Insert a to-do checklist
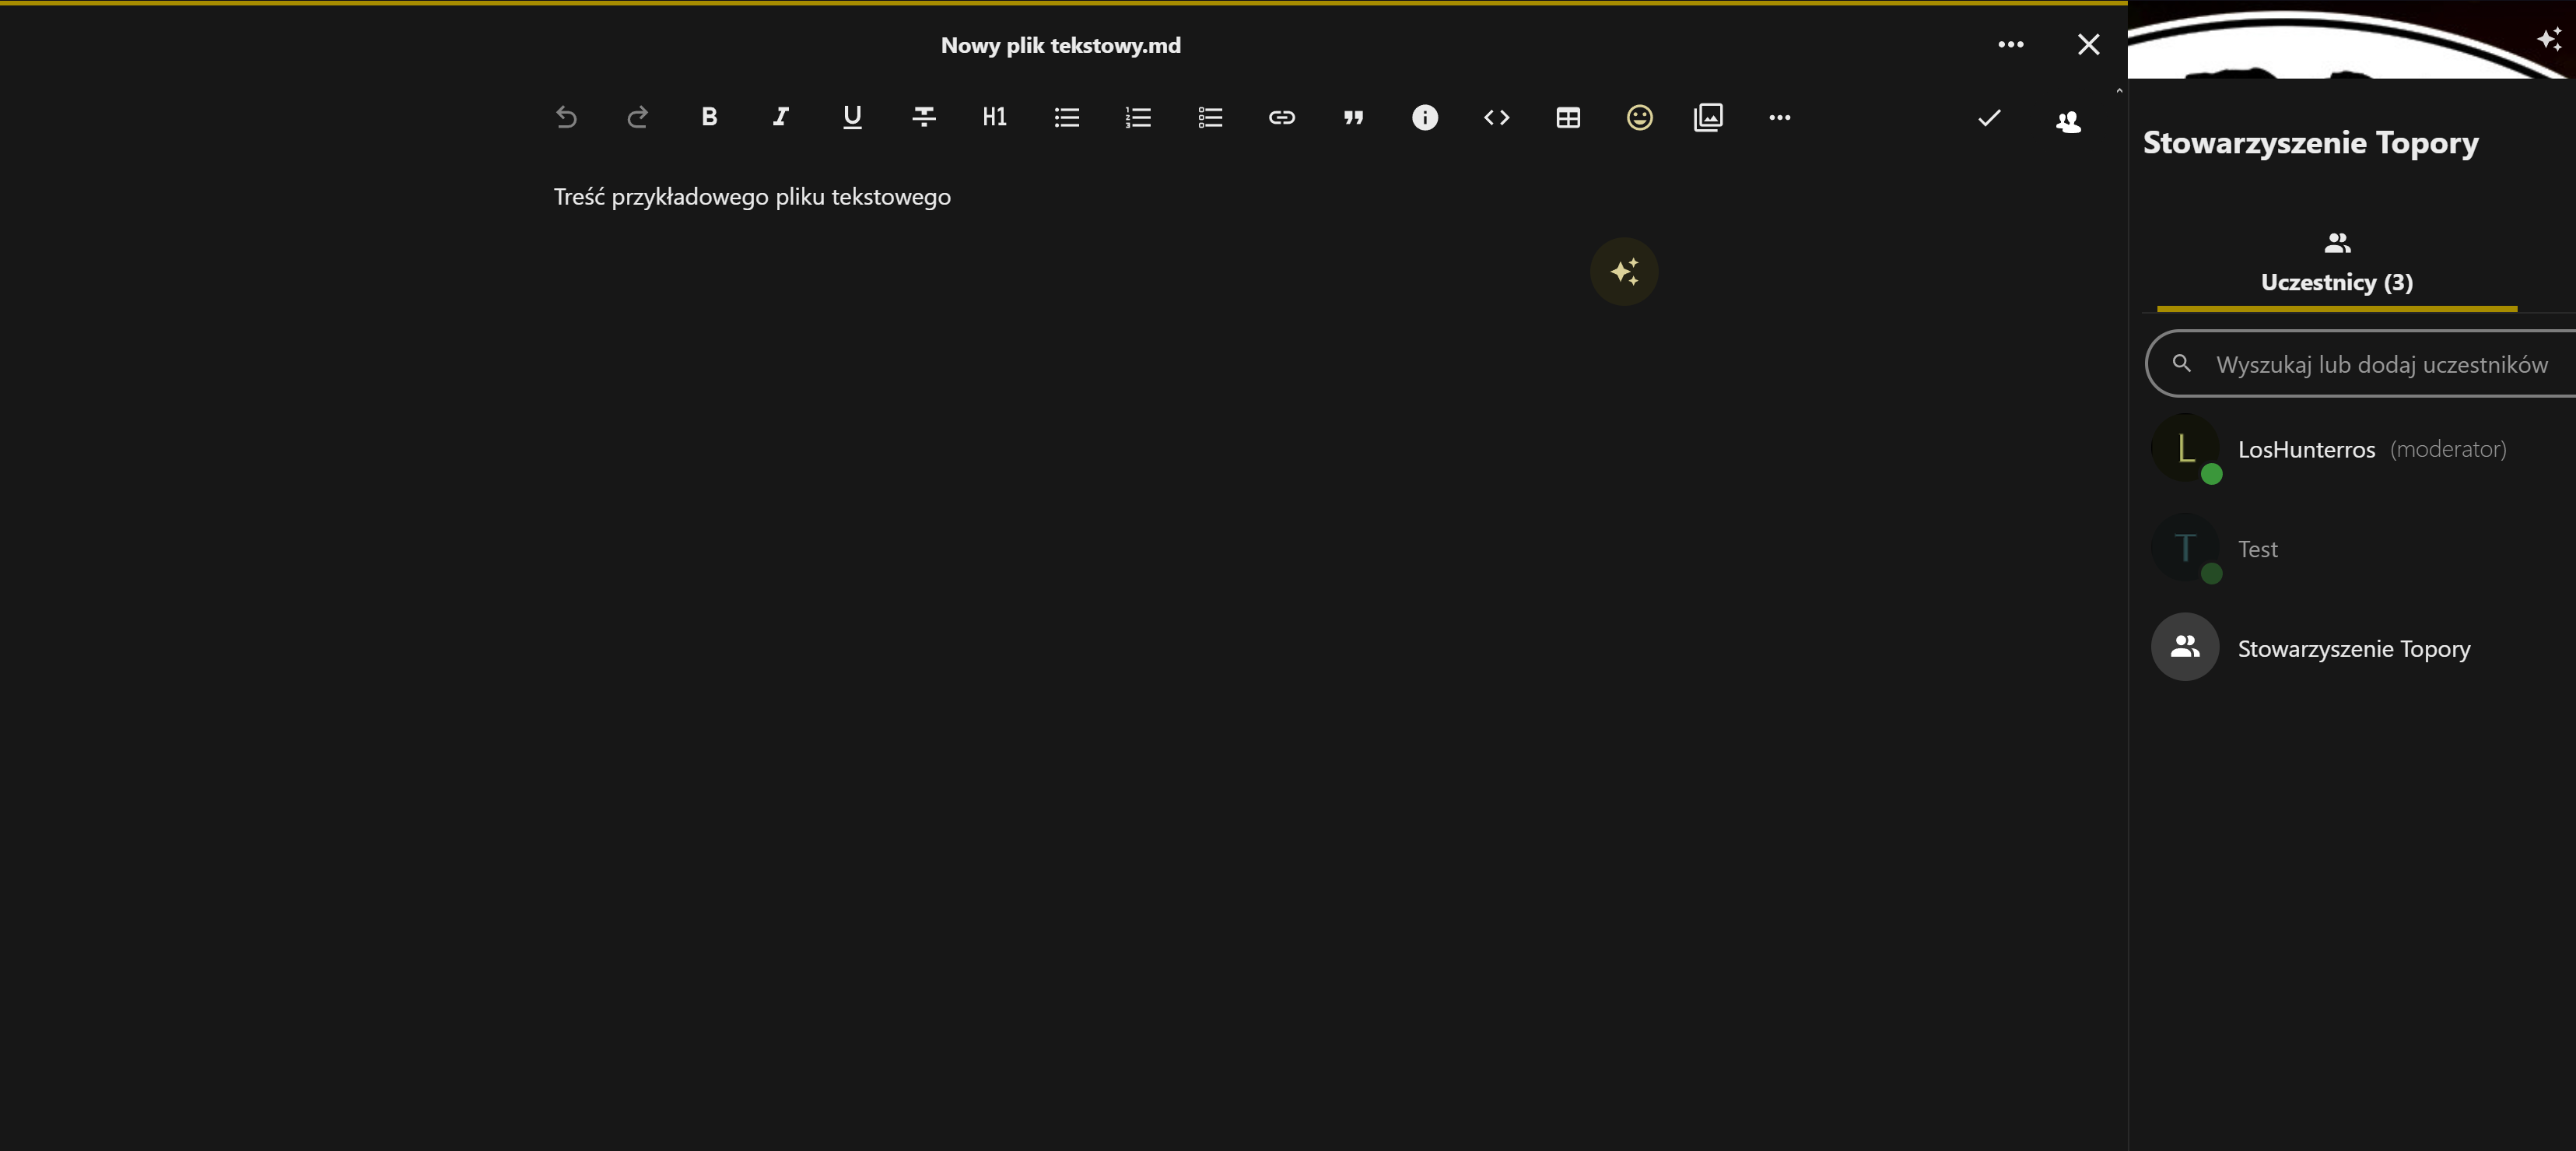Image resolution: width=2576 pixels, height=1151 pixels. [1210, 118]
